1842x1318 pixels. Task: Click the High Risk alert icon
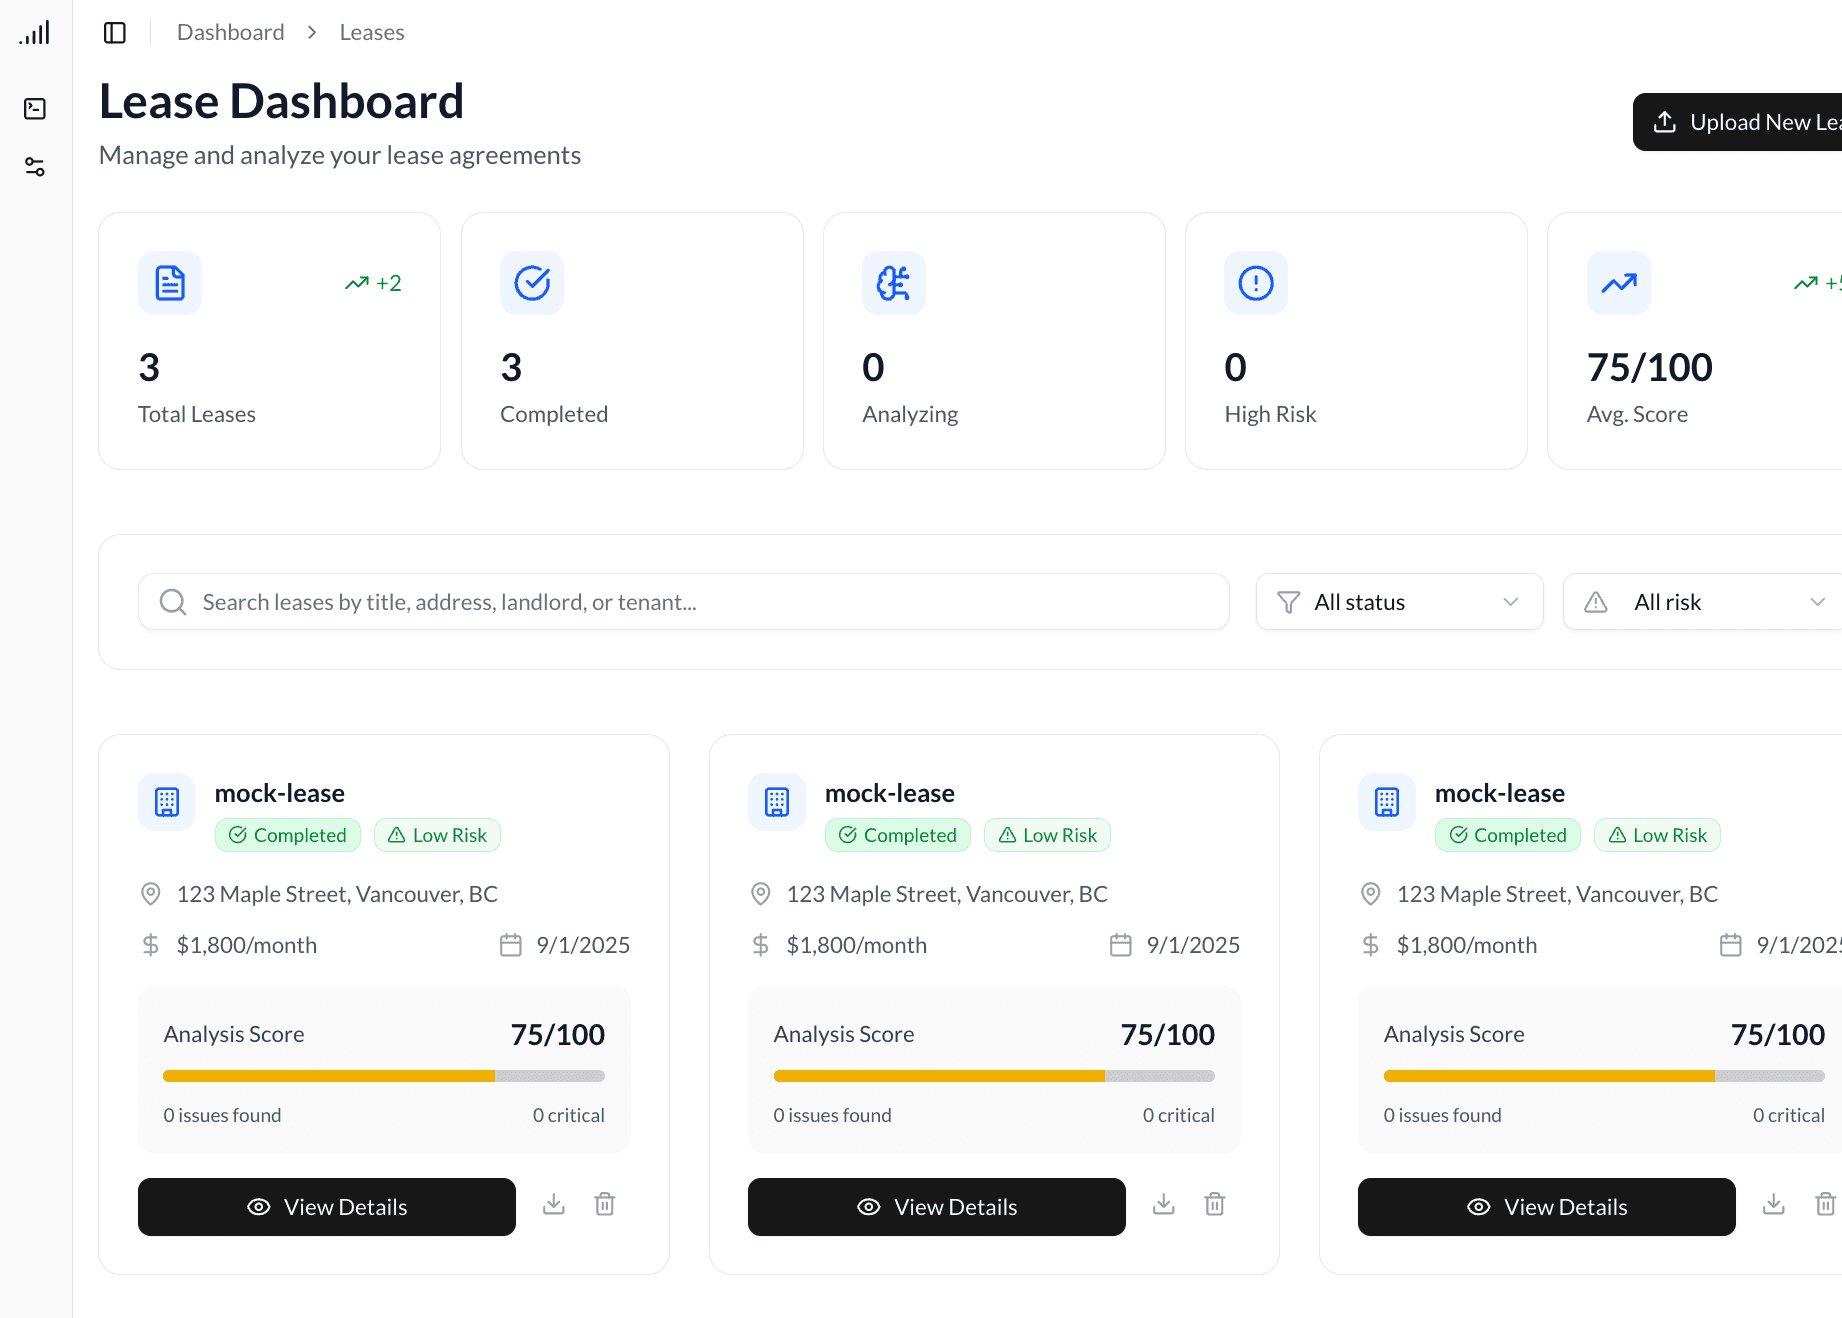click(1255, 283)
